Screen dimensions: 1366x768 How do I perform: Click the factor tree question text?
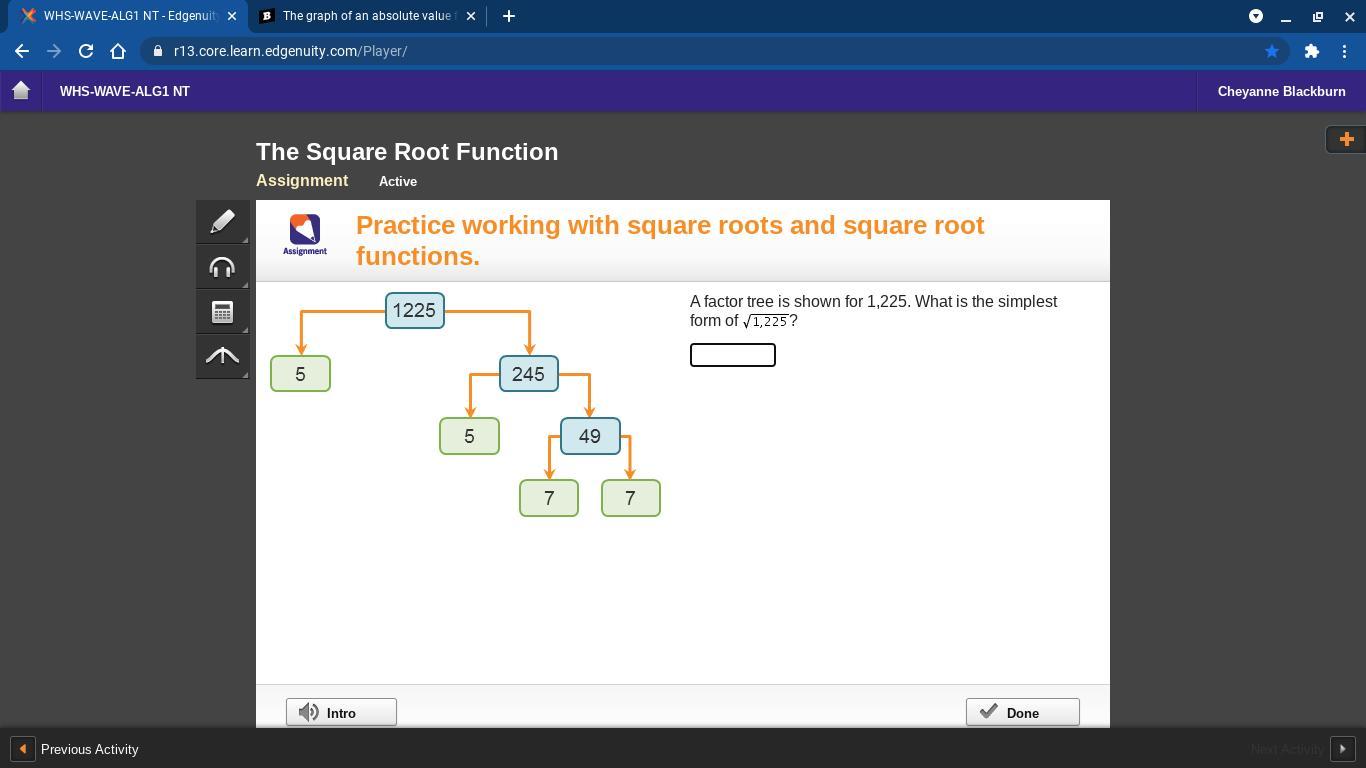point(873,311)
